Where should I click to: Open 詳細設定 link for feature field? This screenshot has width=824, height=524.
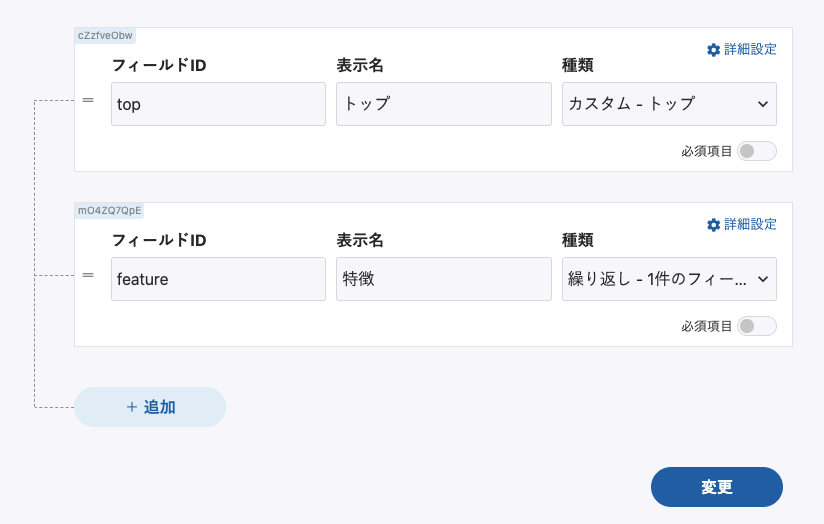pos(750,225)
